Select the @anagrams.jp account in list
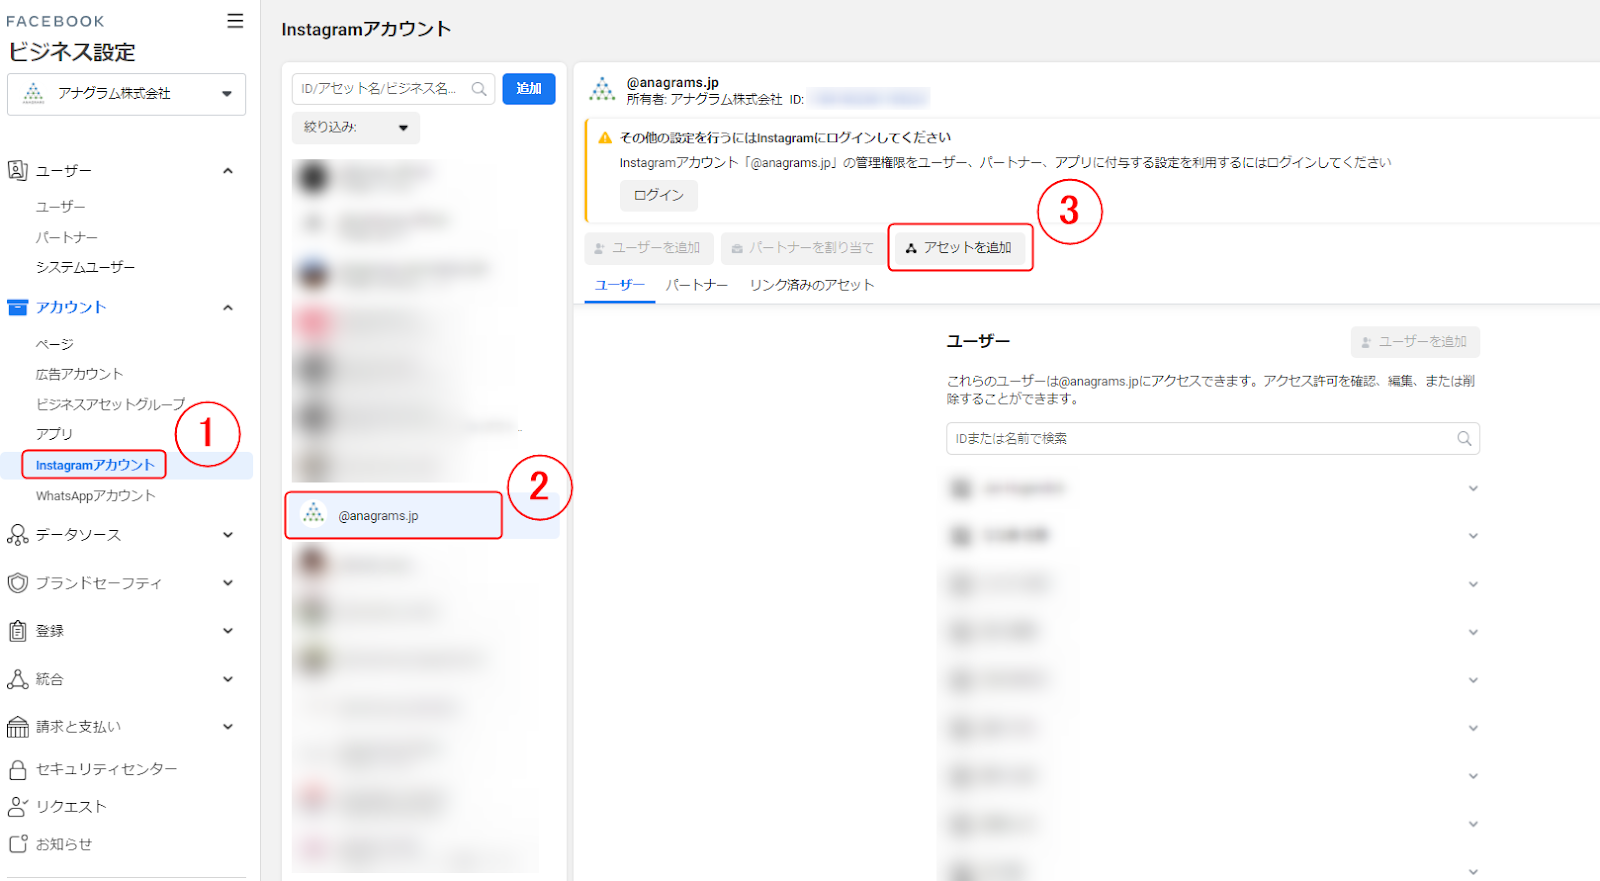 (x=393, y=516)
